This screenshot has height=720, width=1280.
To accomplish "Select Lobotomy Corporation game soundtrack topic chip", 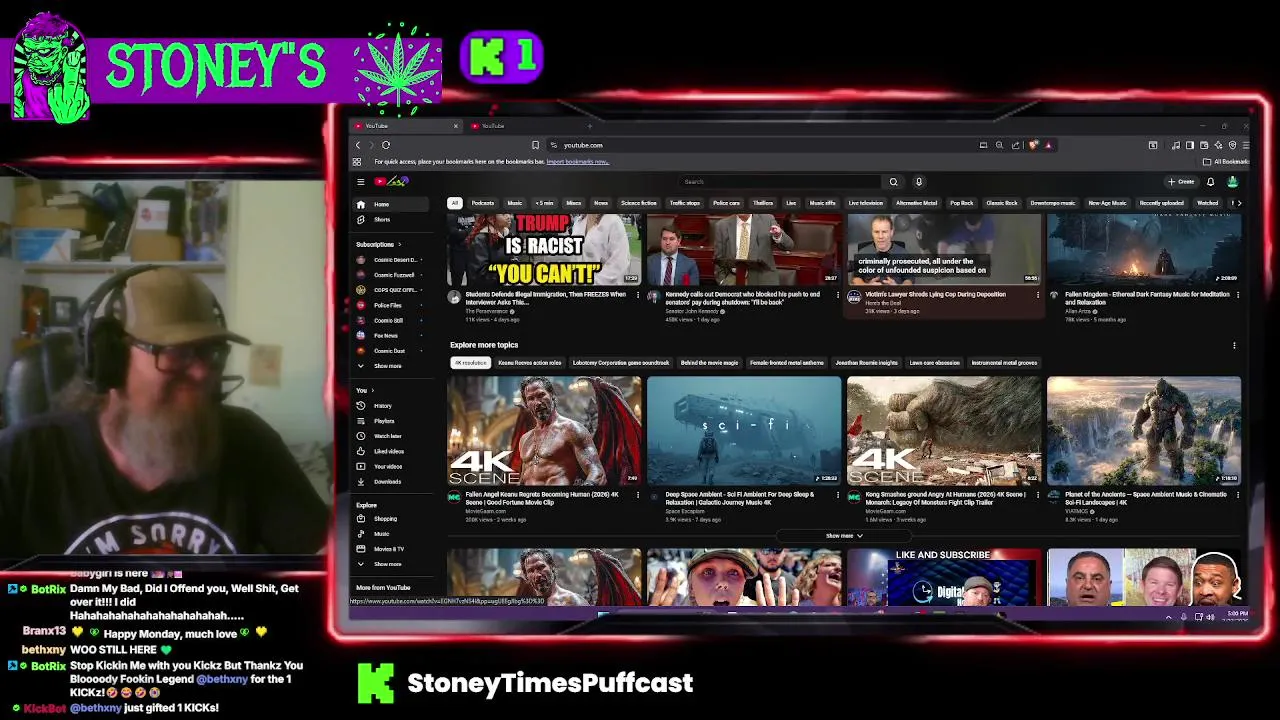I will (621, 363).
